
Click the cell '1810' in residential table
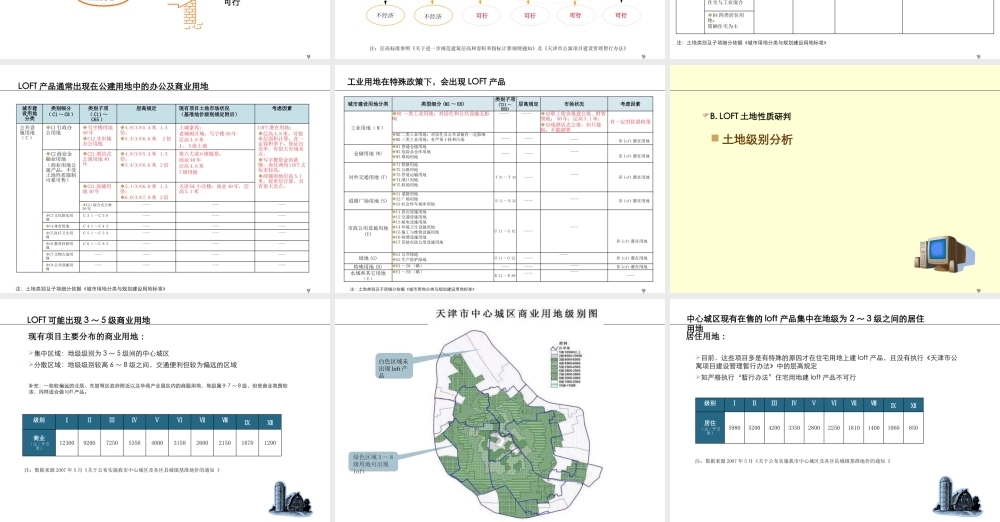click(x=854, y=428)
